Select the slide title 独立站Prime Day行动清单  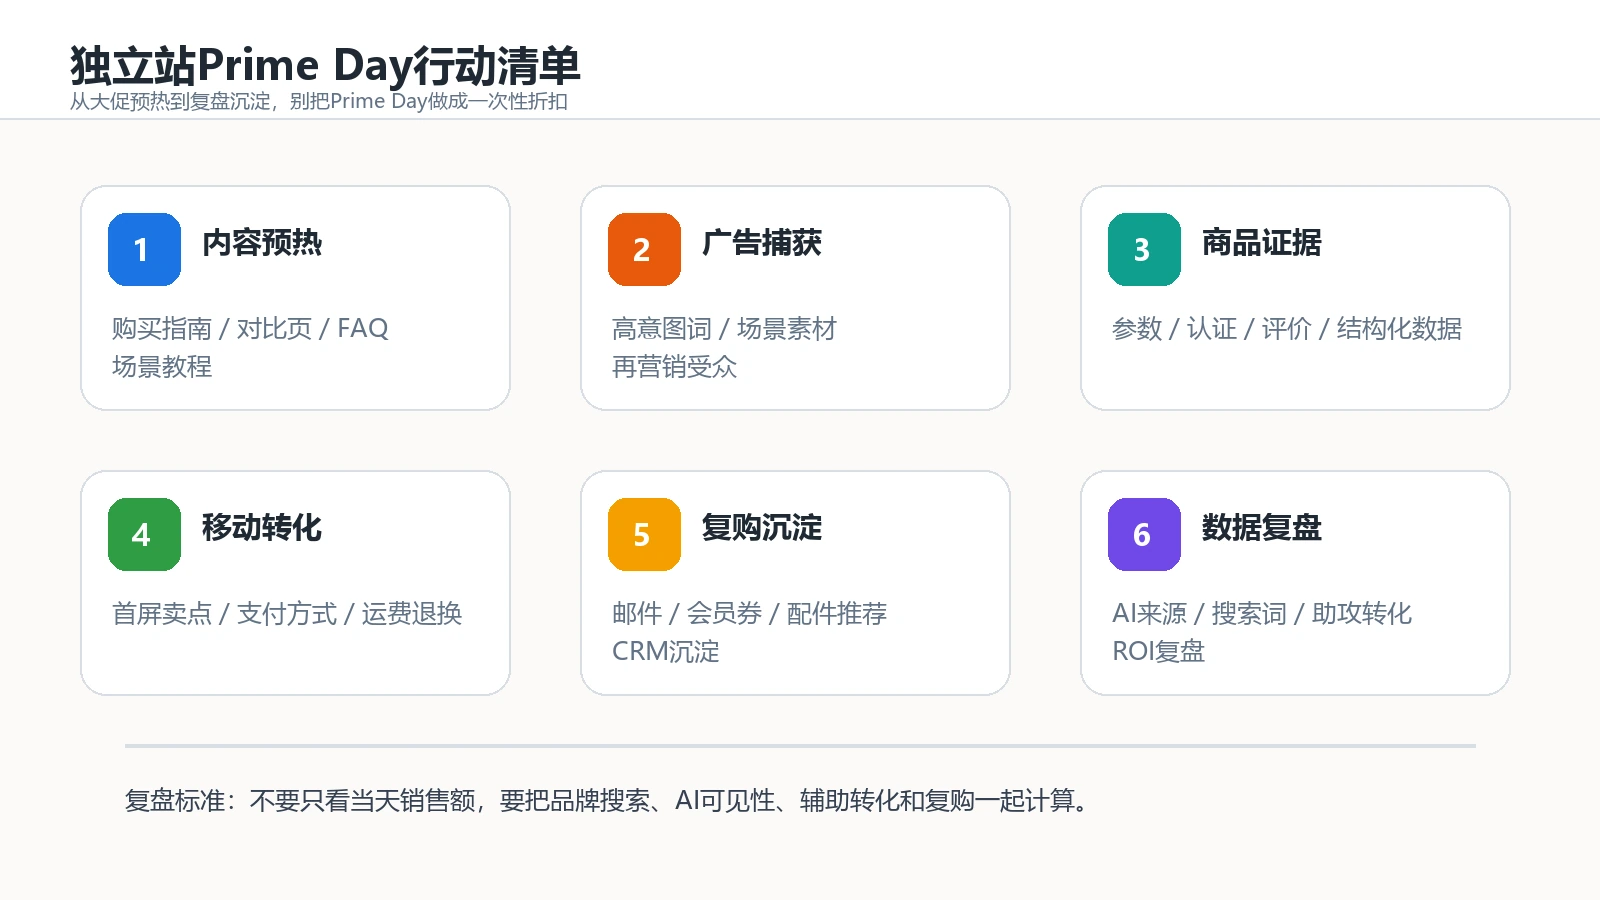tap(325, 66)
